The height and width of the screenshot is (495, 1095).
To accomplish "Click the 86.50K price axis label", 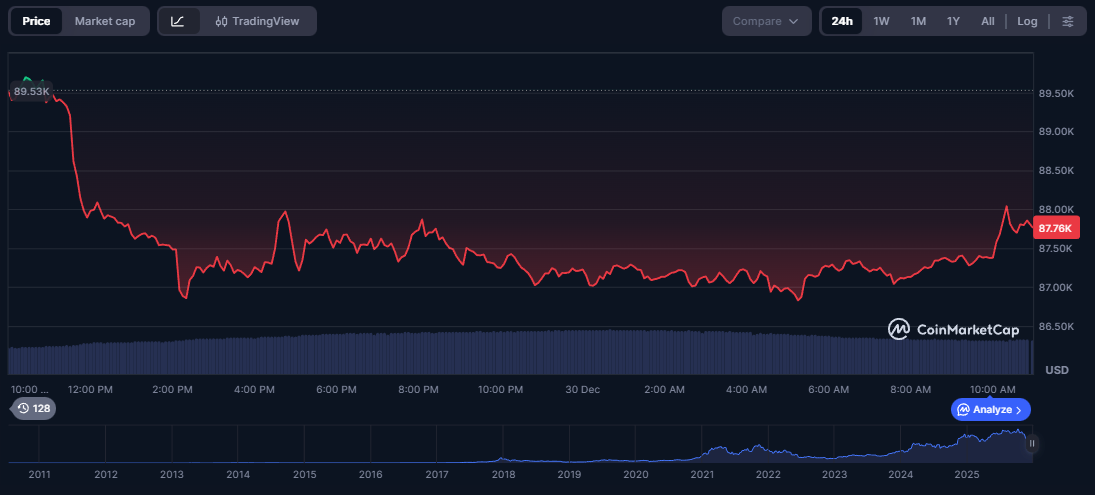I will coord(1055,327).
